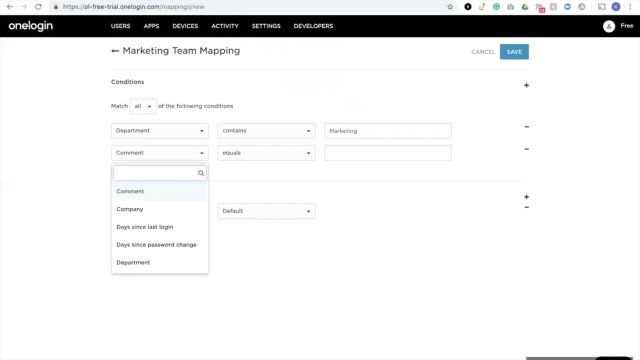Click the browser forward arrow
This screenshot has height=360, width=640.
click(x=24, y=7)
